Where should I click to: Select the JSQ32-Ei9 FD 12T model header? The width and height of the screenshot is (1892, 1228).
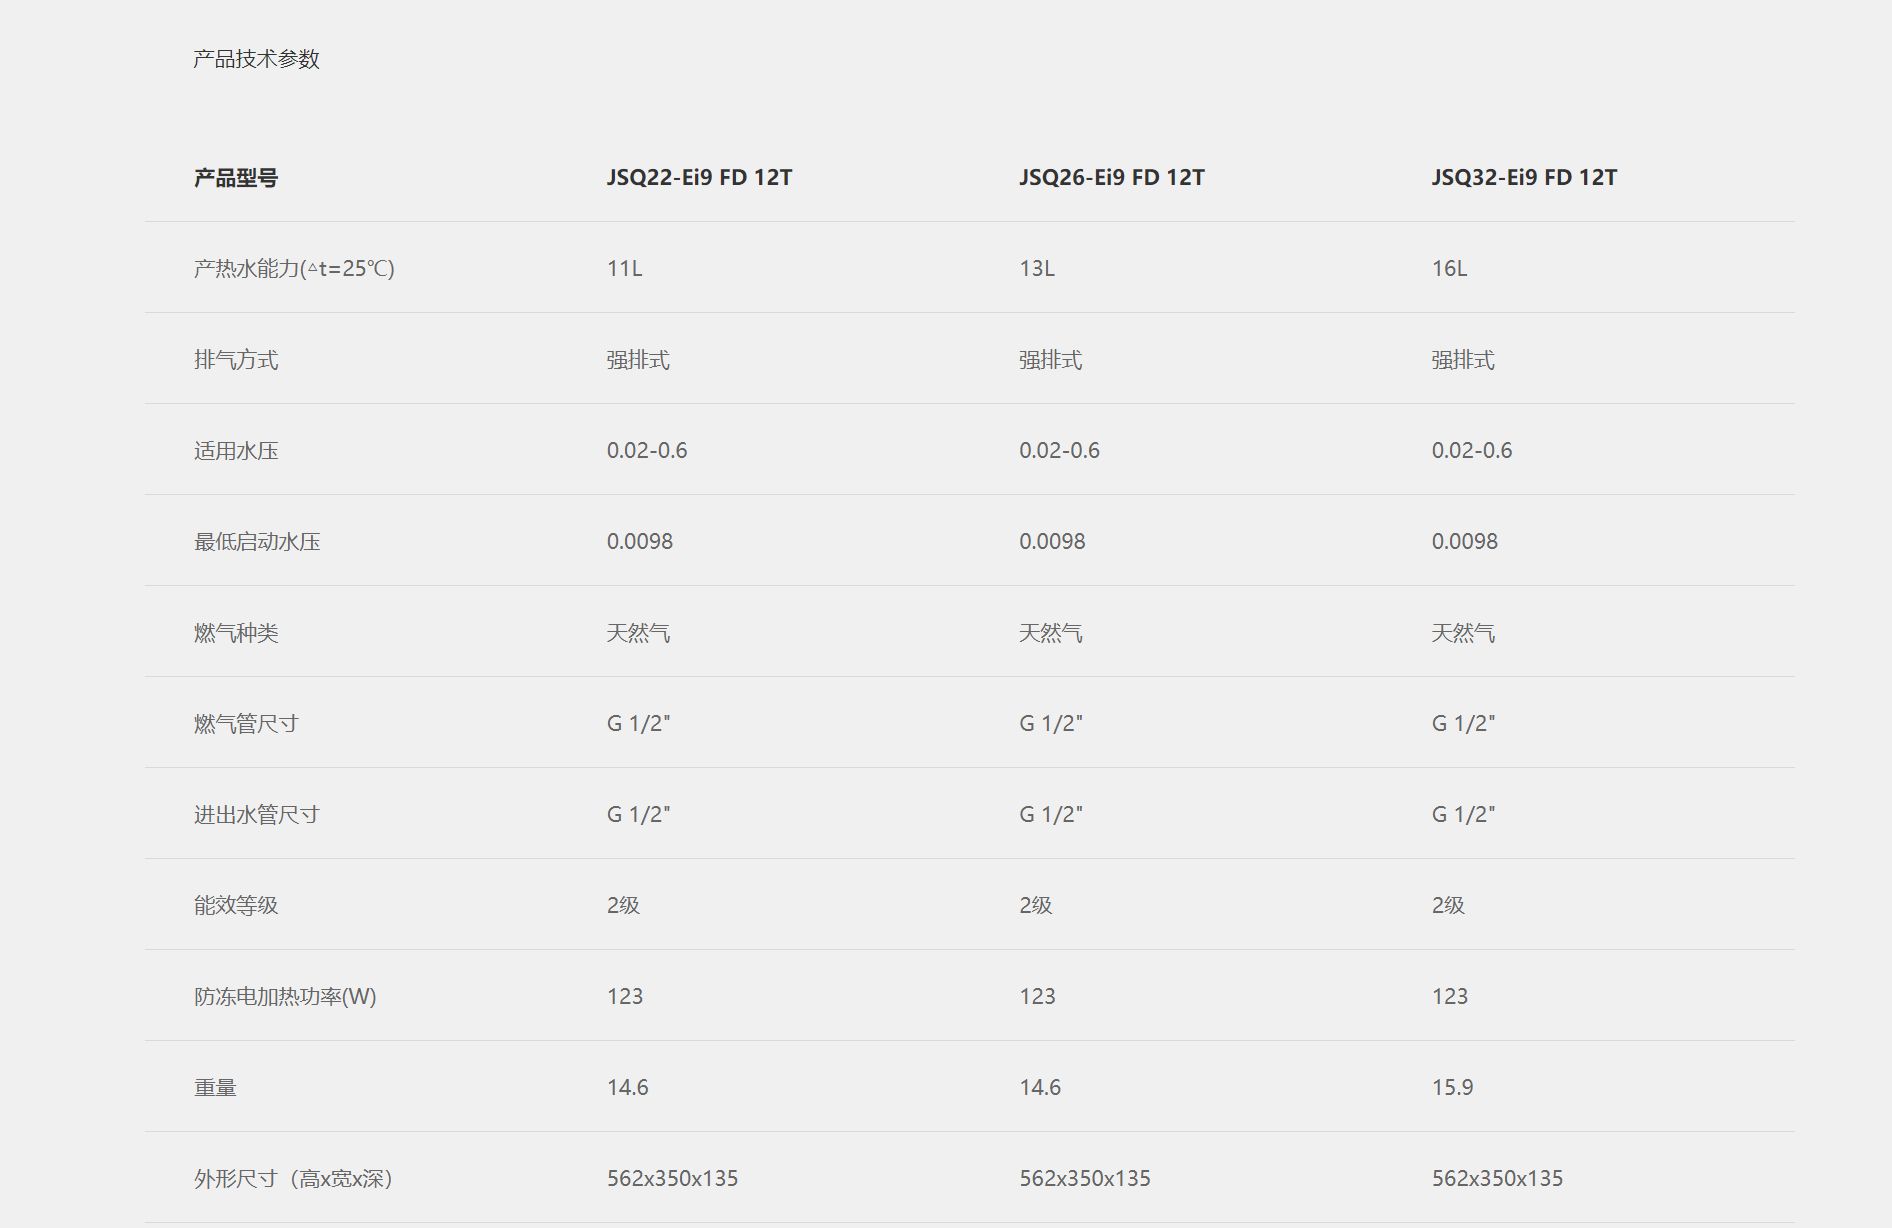(1524, 177)
